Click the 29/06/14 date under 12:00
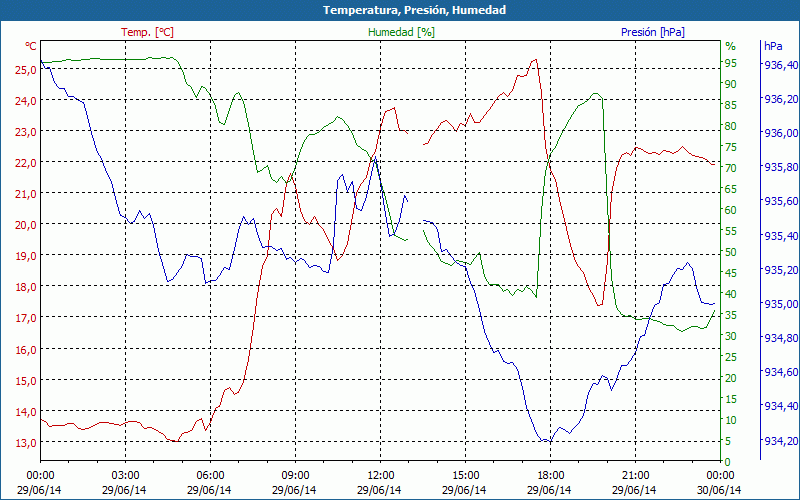 [x=380, y=490]
